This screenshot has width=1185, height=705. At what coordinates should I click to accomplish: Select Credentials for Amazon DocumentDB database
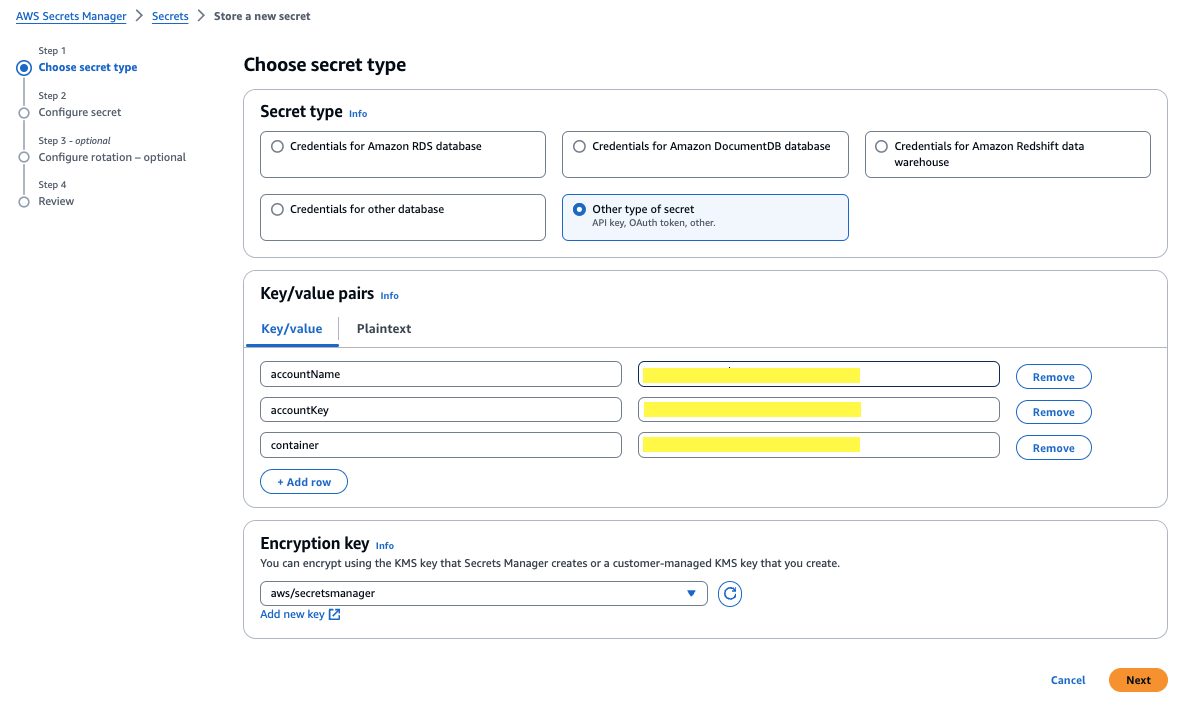pos(580,146)
